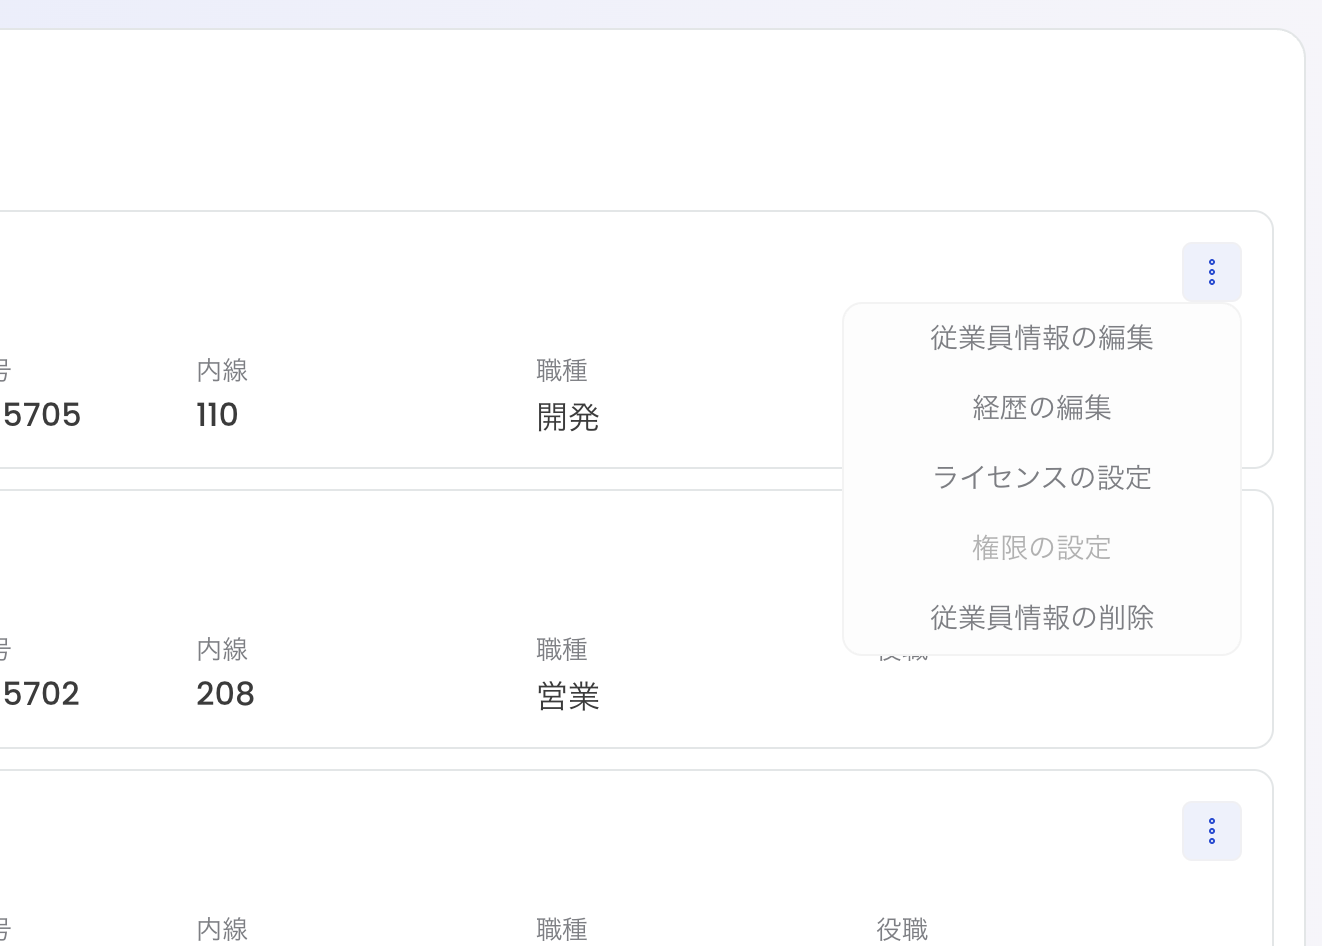Click the extension number 110
This screenshot has height=946, width=1322.
point(217,414)
